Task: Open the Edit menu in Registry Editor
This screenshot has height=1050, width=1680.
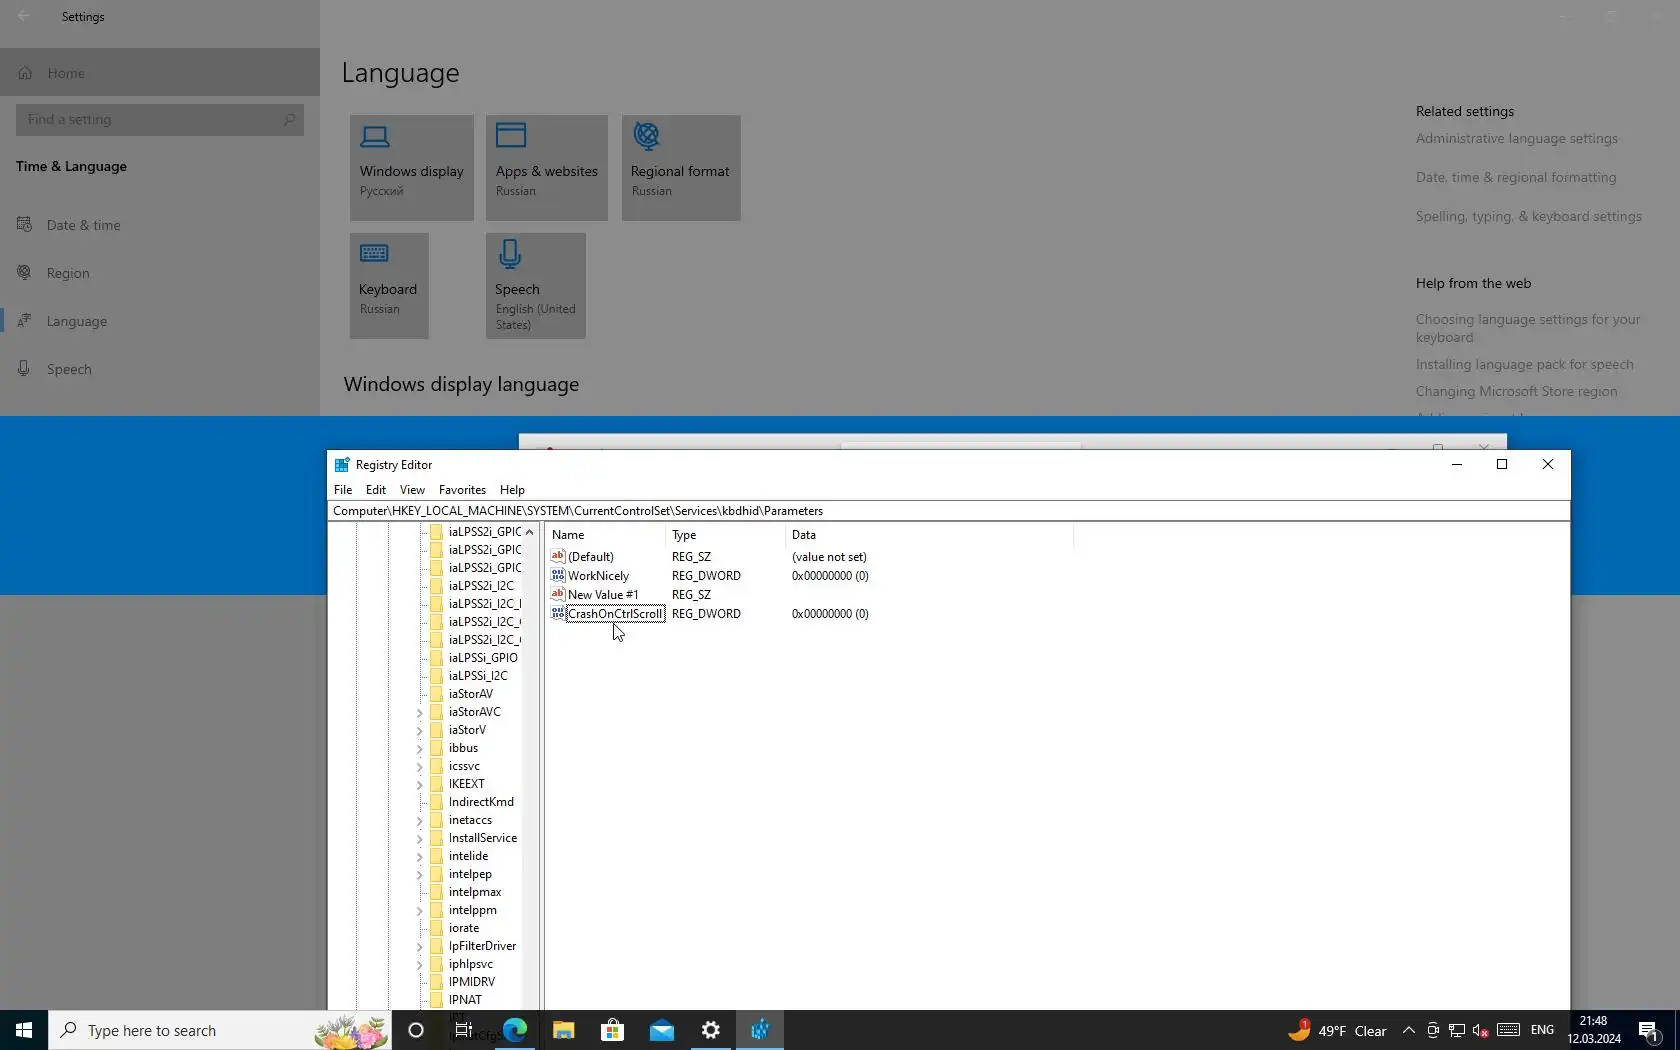Action: click(x=376, y=490)
